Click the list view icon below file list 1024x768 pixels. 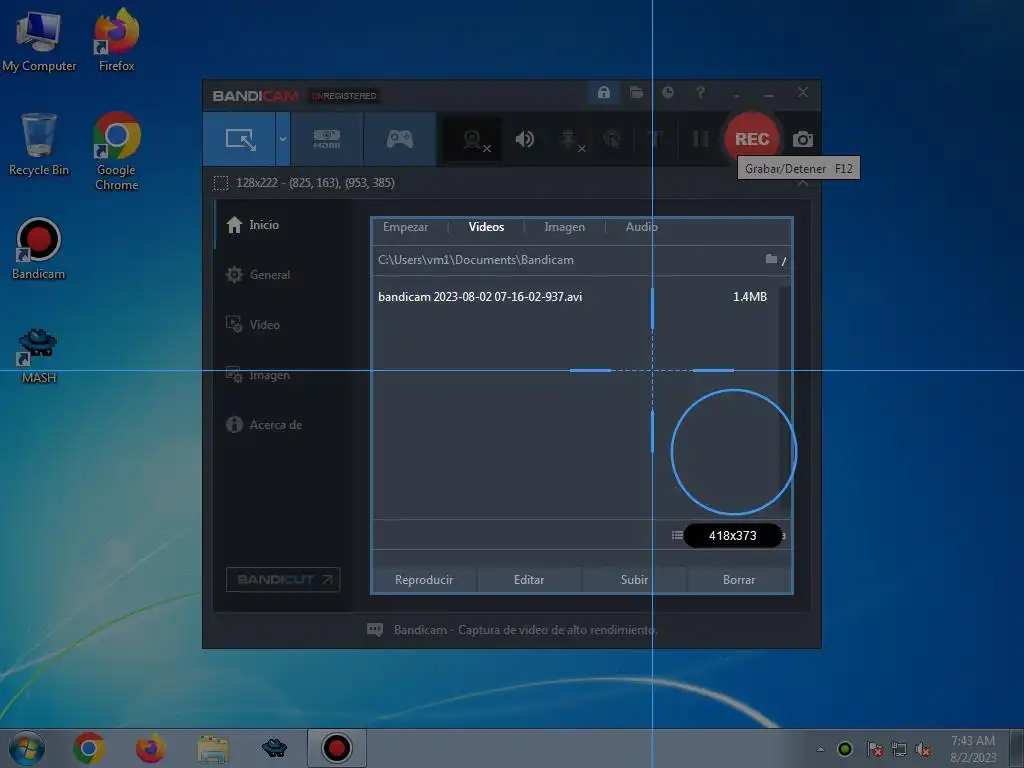point(677,536)
